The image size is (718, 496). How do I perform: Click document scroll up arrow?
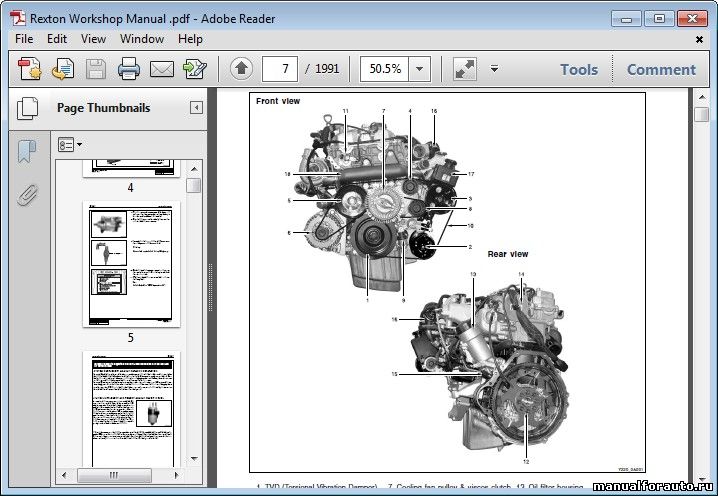pyautogui.click(x=702, y=97)
